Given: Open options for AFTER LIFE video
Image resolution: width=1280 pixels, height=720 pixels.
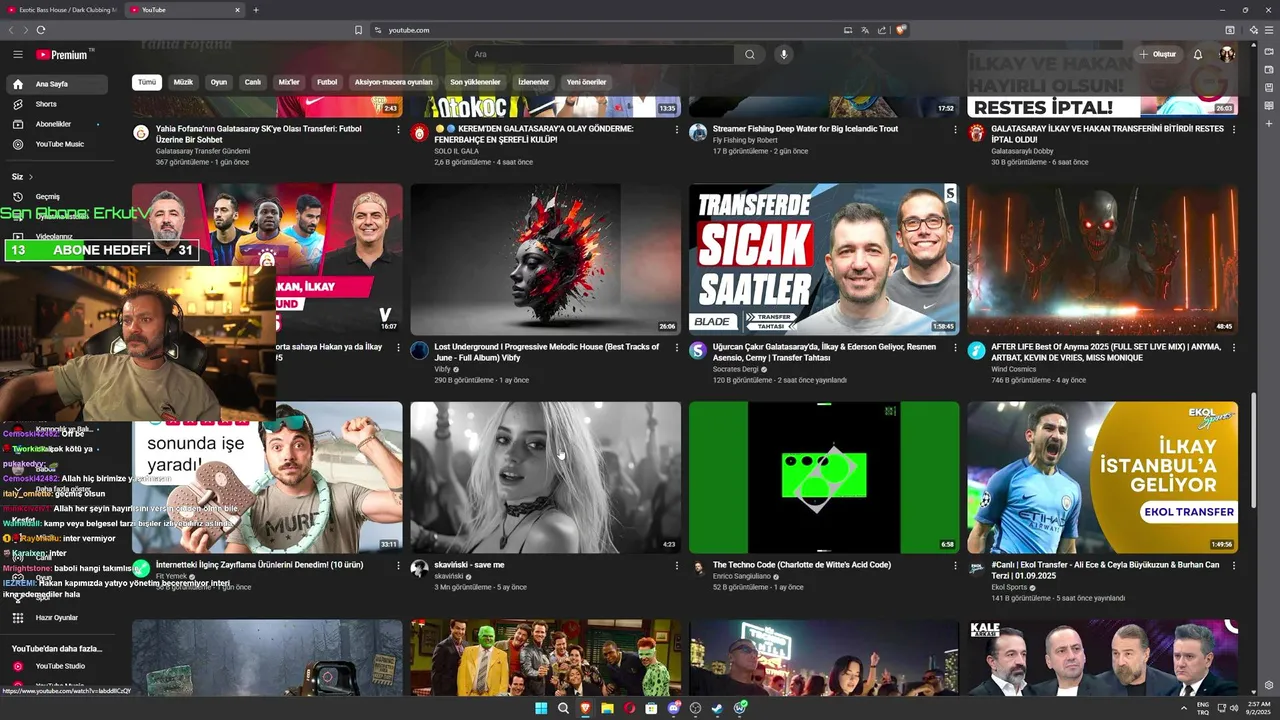Looking at the screenshot, I should coord(1233,347).
